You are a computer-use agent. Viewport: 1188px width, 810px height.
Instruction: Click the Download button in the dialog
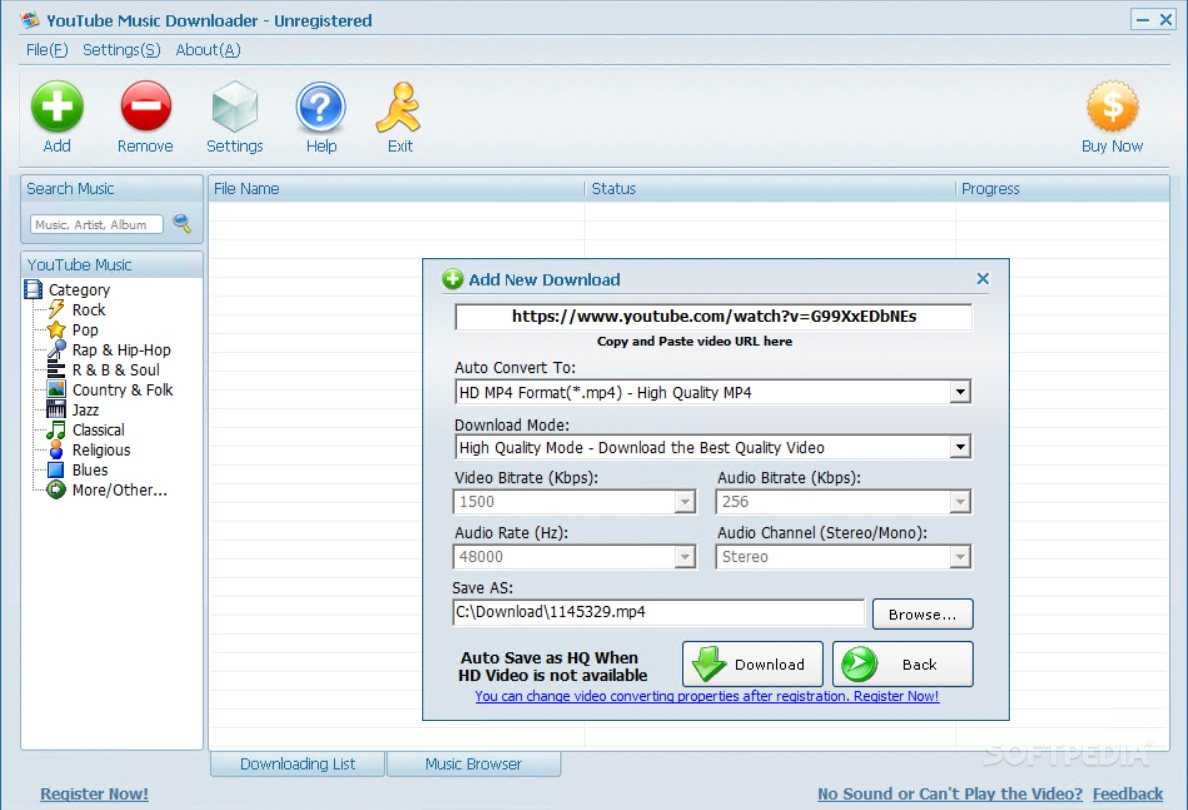coord(752,665)
